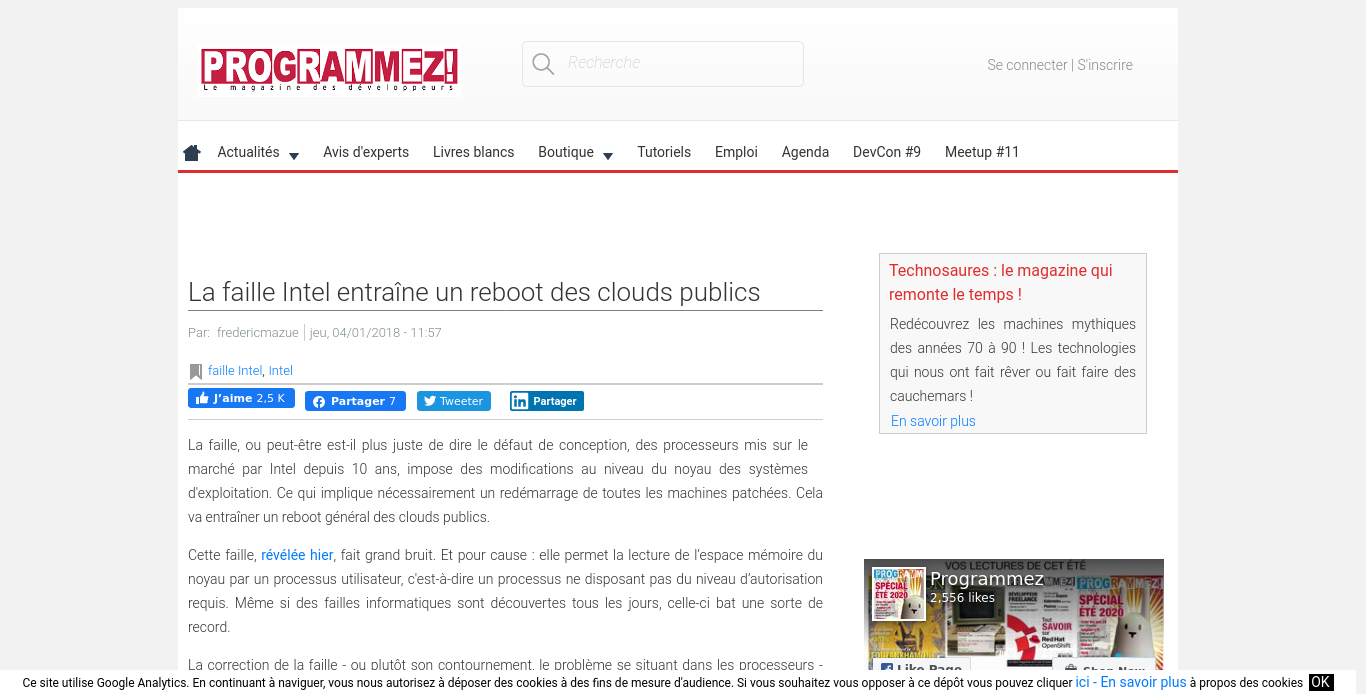The width and height of the screenshot is (1366, 694).
Task: Click the magnifying glass search icon
Action: [x=543, y=64]
